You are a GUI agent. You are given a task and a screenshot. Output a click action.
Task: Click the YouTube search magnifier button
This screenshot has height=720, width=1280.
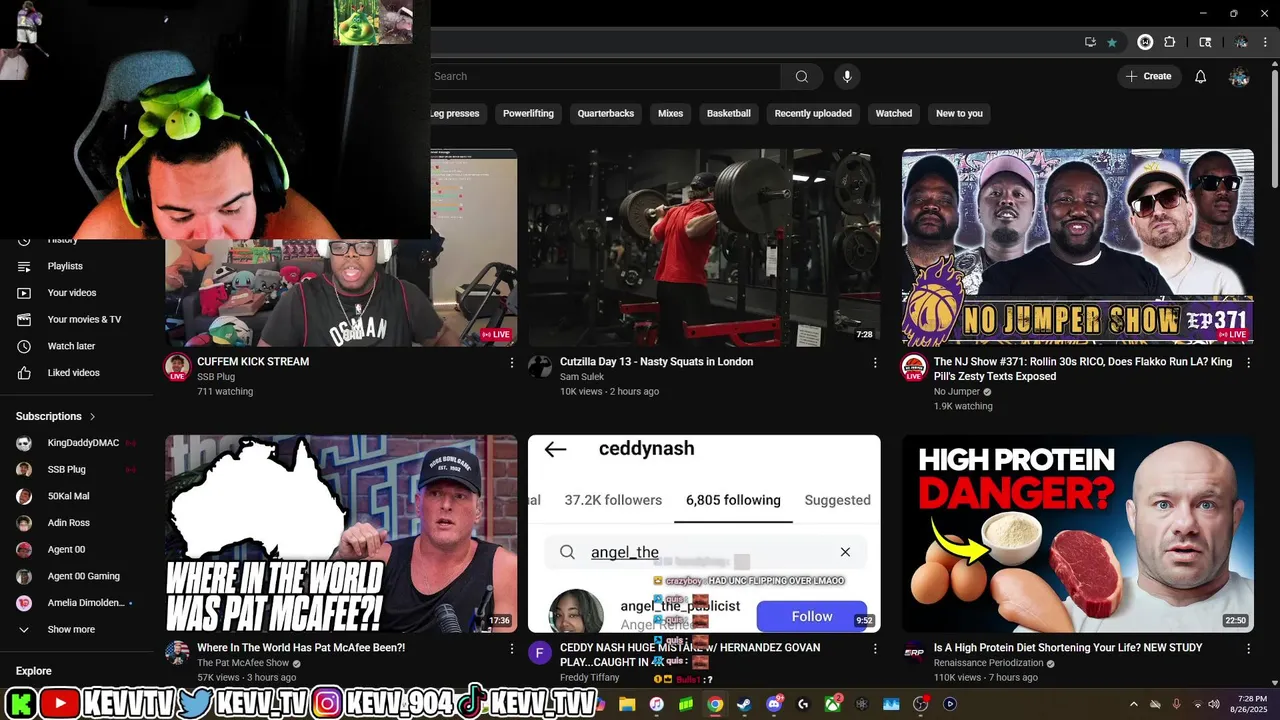click(x=801, y=76)
